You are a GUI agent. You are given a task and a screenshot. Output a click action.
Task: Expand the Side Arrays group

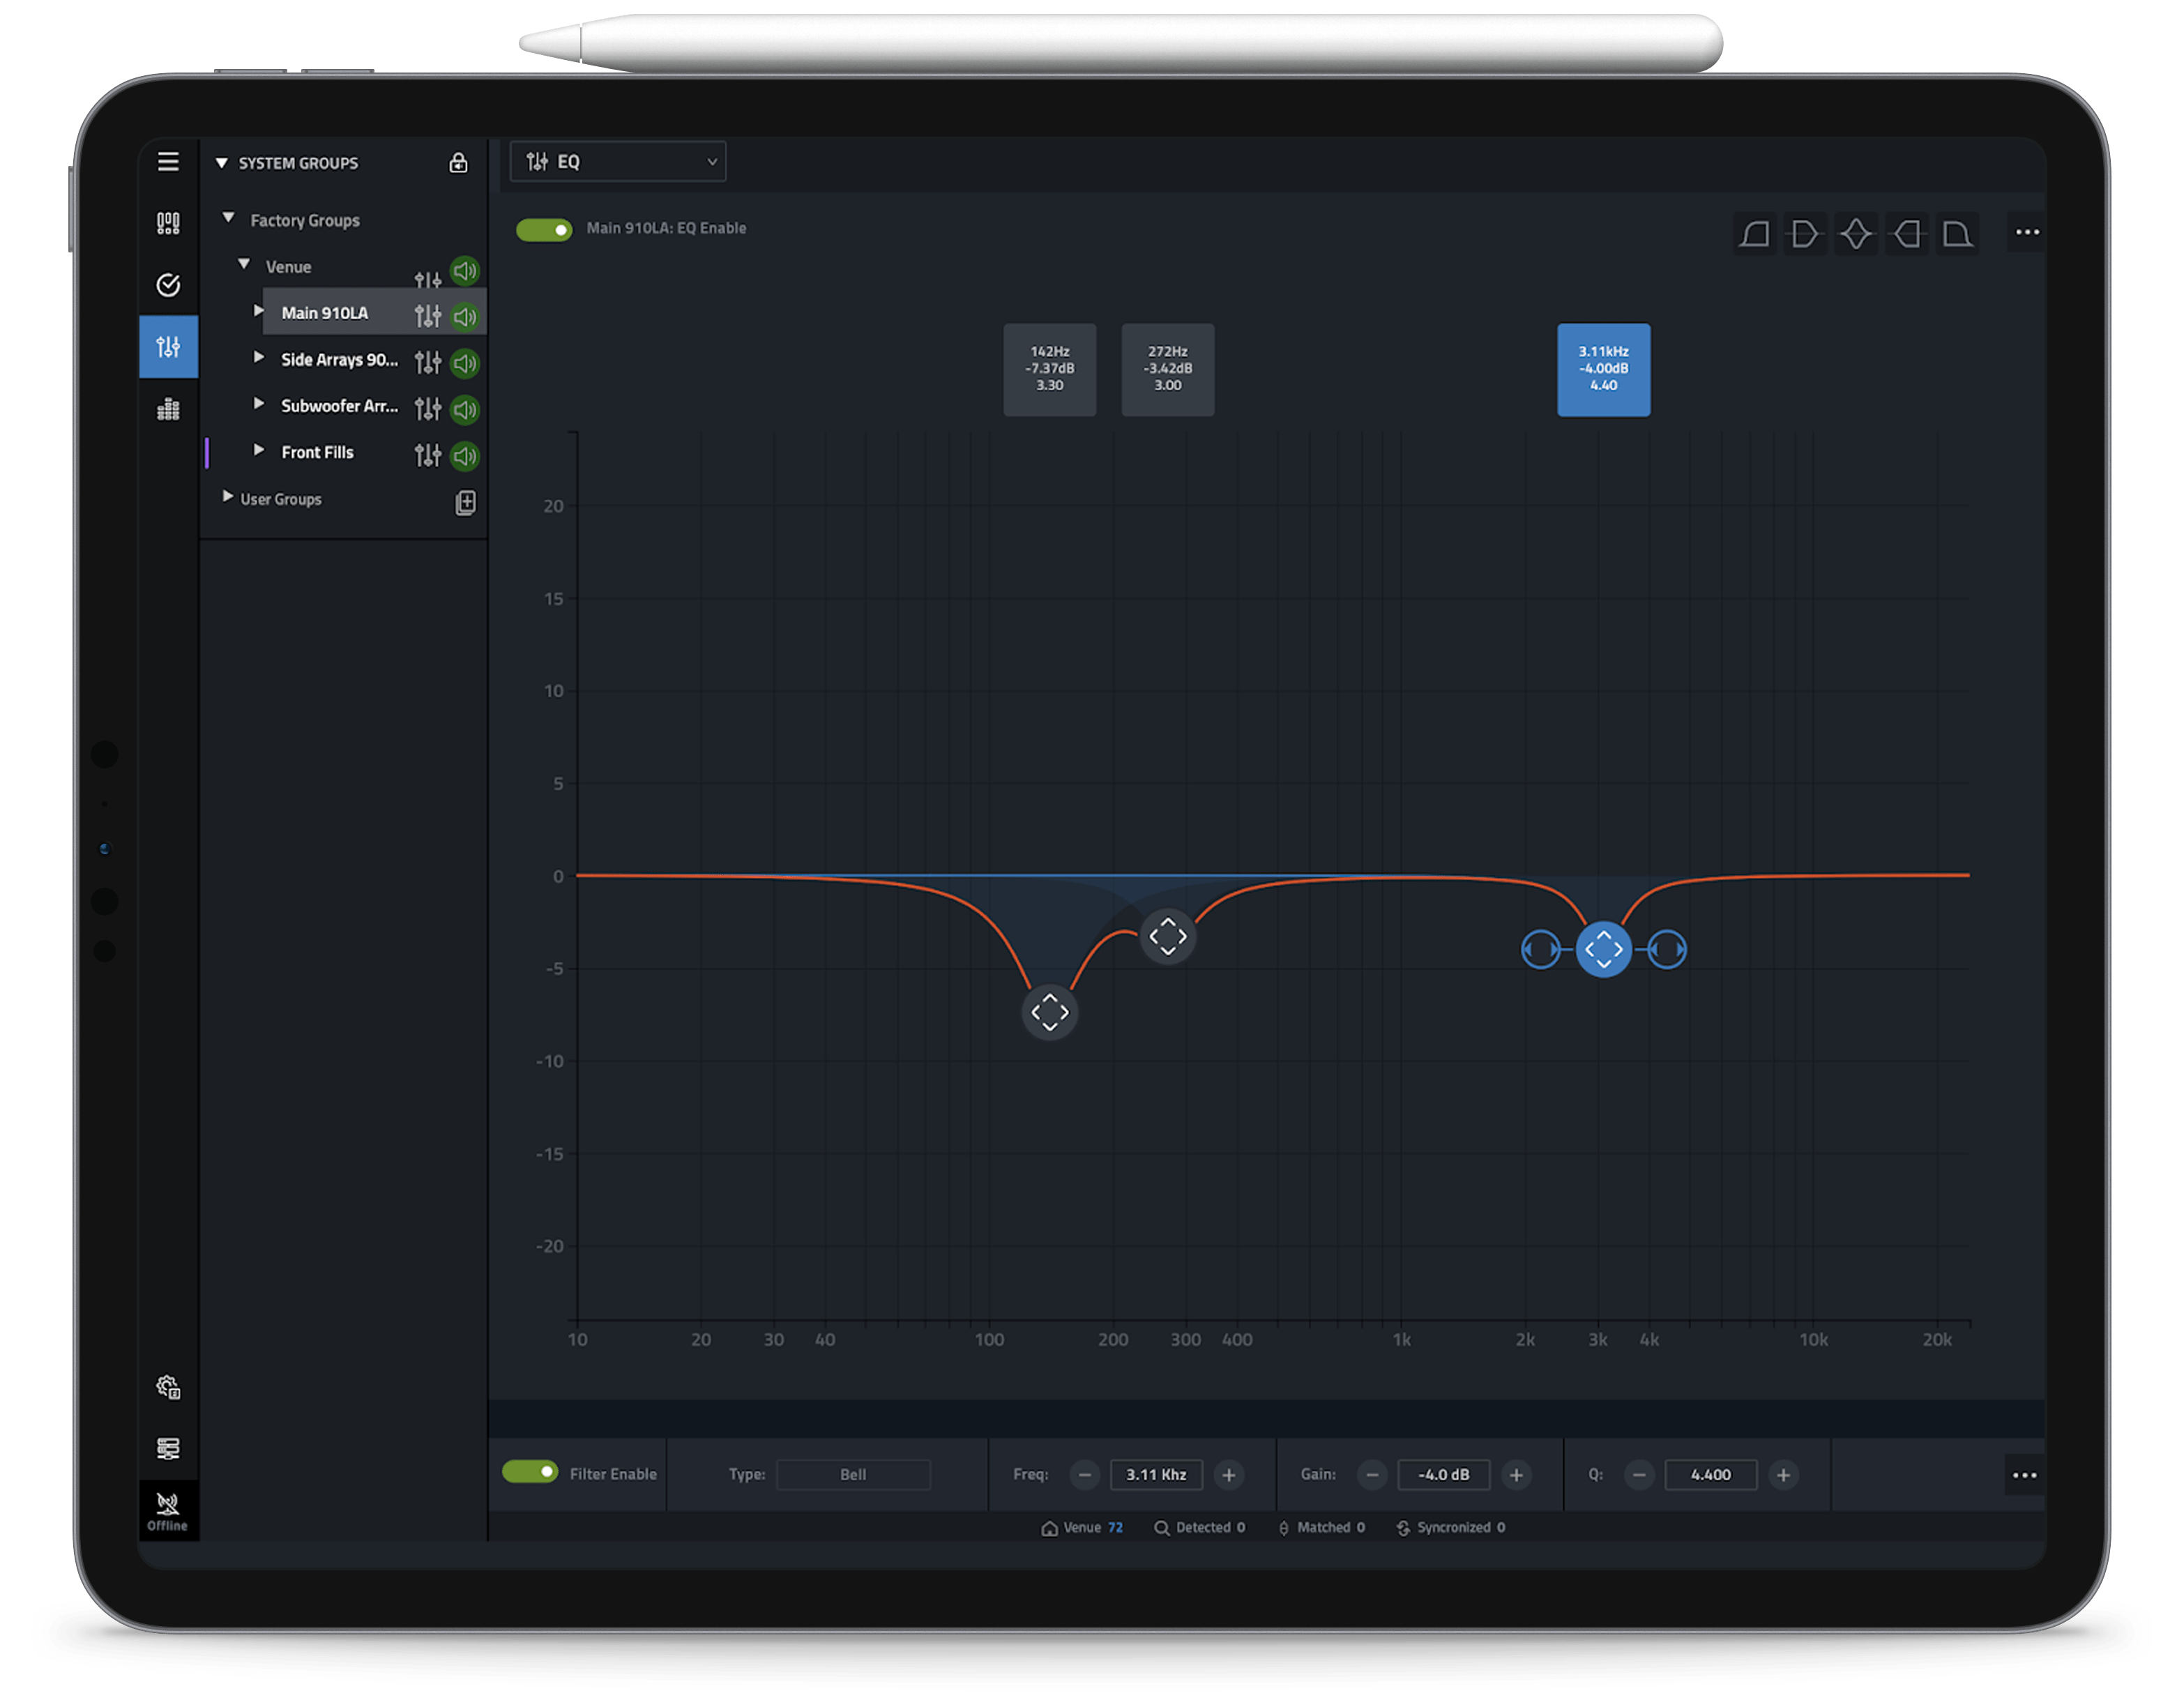tap(258, 359)
